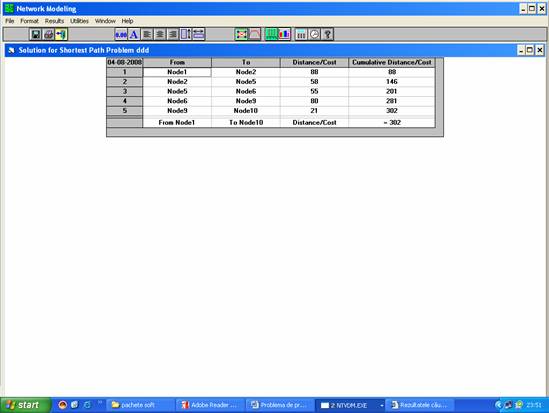Show graphic solution network icon
Viewport: 549px width, 413px height.
pos(241,34)
